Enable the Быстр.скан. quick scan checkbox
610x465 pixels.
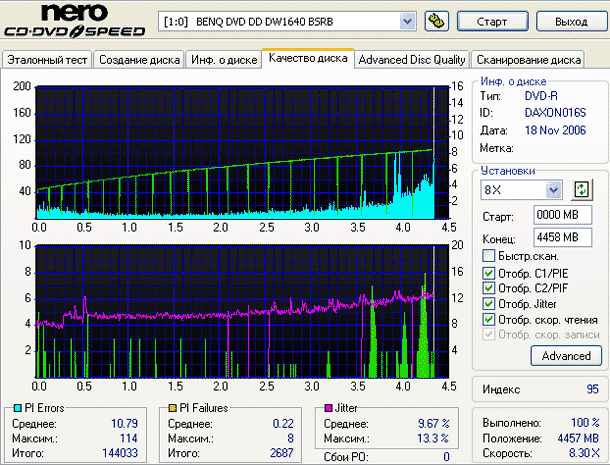[x=488, y=257]
